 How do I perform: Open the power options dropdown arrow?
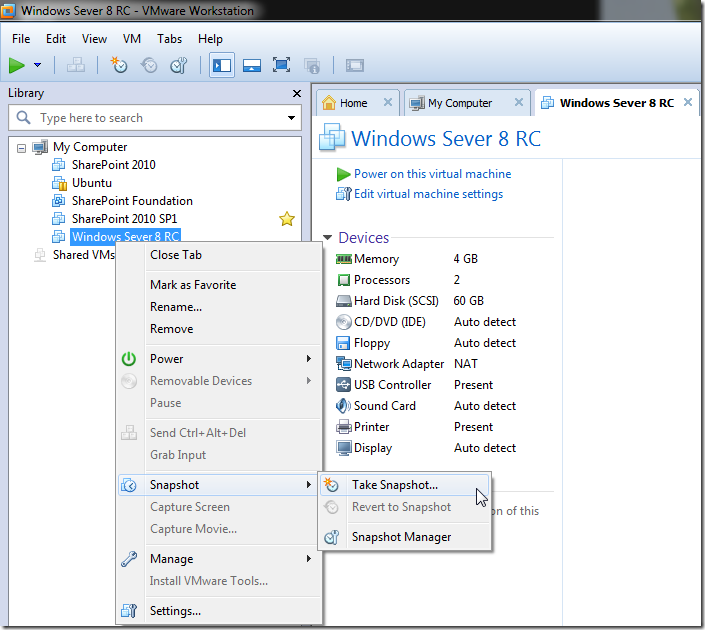[x=38, y=65]
